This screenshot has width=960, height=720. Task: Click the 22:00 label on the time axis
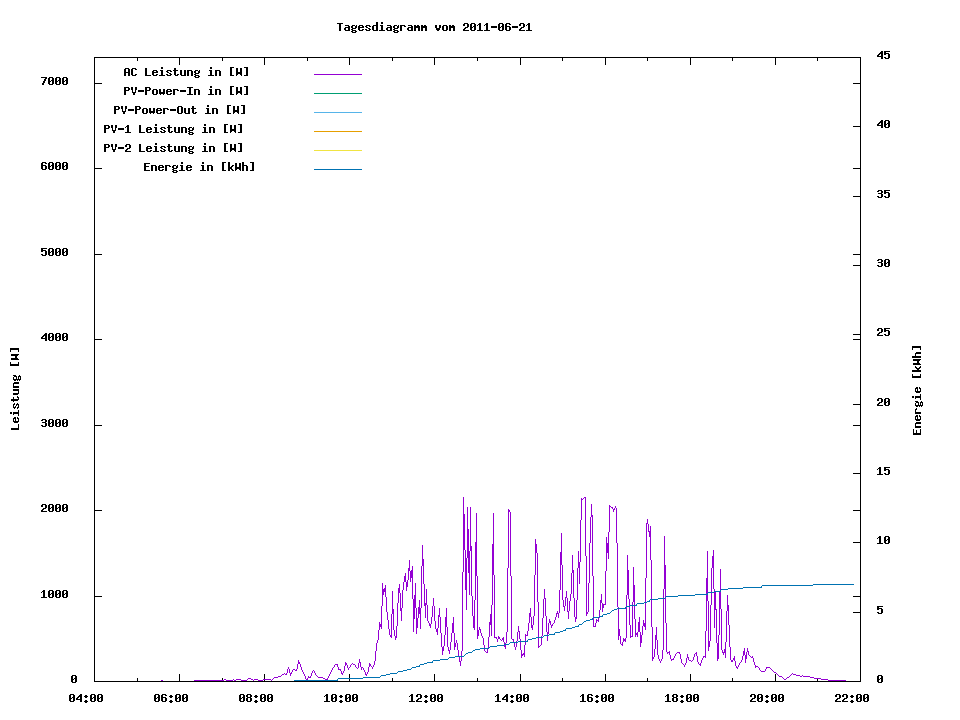pyautogui.click(x=852, y=698)
